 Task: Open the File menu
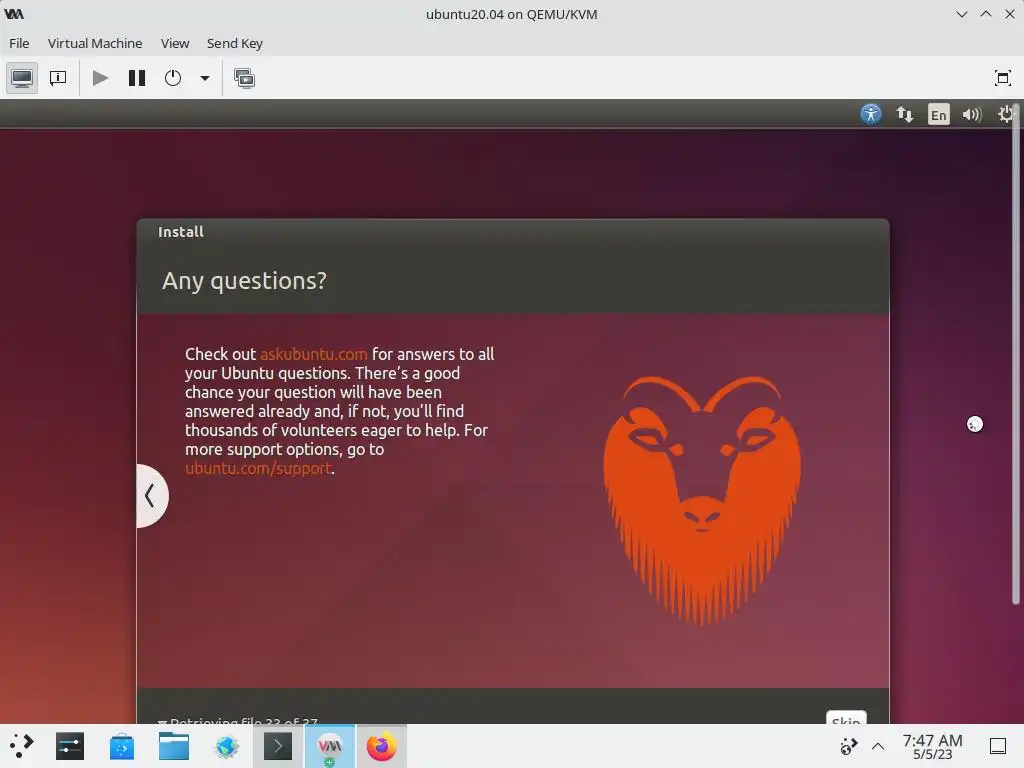pyautogui.click(x=19, y=43)
